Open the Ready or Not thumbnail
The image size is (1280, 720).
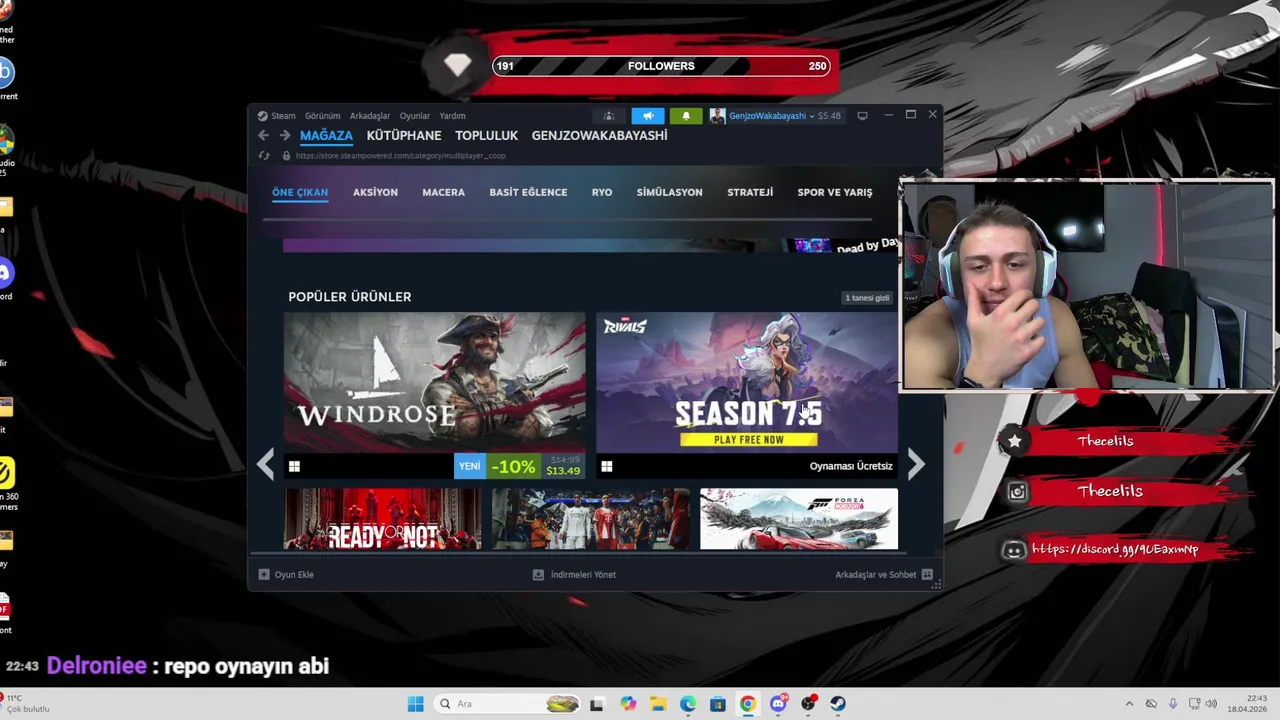tap(382, 519)
